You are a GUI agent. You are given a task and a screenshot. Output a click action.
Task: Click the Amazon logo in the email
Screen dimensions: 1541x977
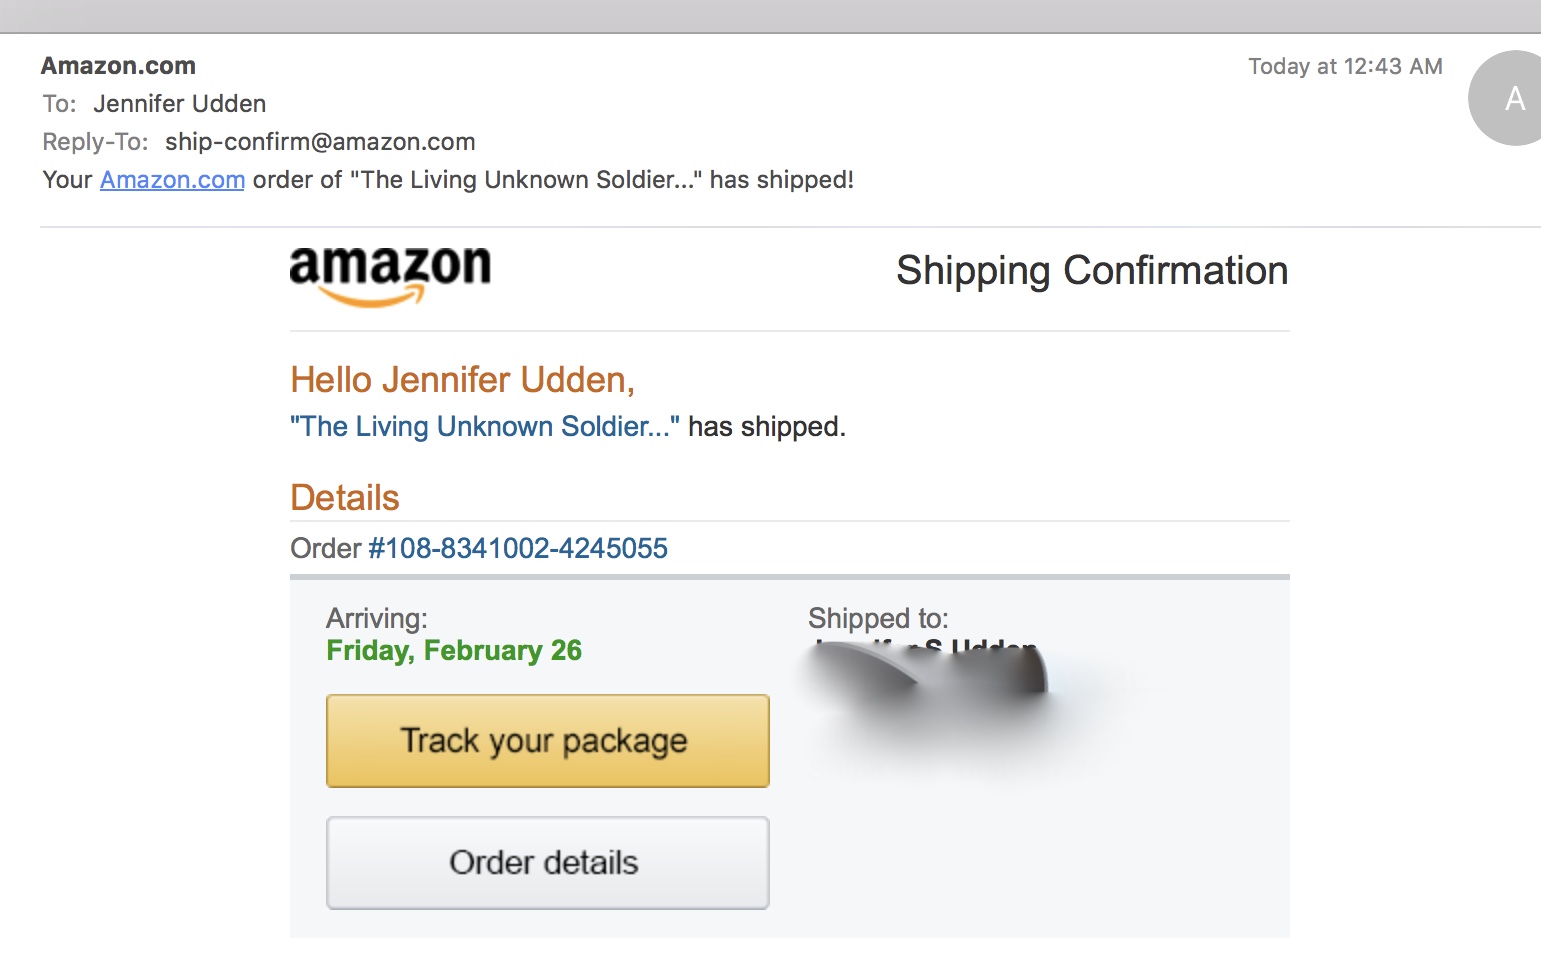390,273
